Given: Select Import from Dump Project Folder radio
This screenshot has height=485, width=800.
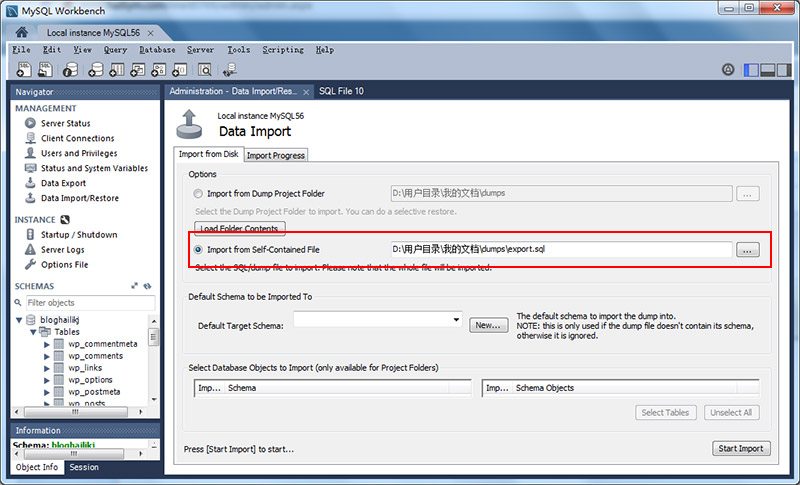Looking at the screenshot, I should click(198, 194).
